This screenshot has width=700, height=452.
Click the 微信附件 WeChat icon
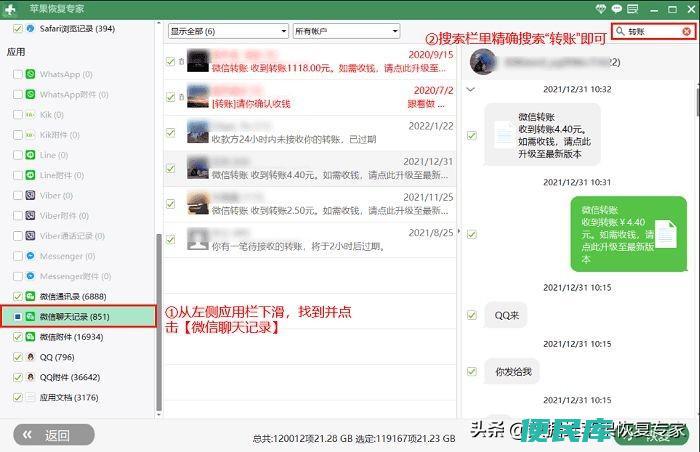click(x=30, y=337)
